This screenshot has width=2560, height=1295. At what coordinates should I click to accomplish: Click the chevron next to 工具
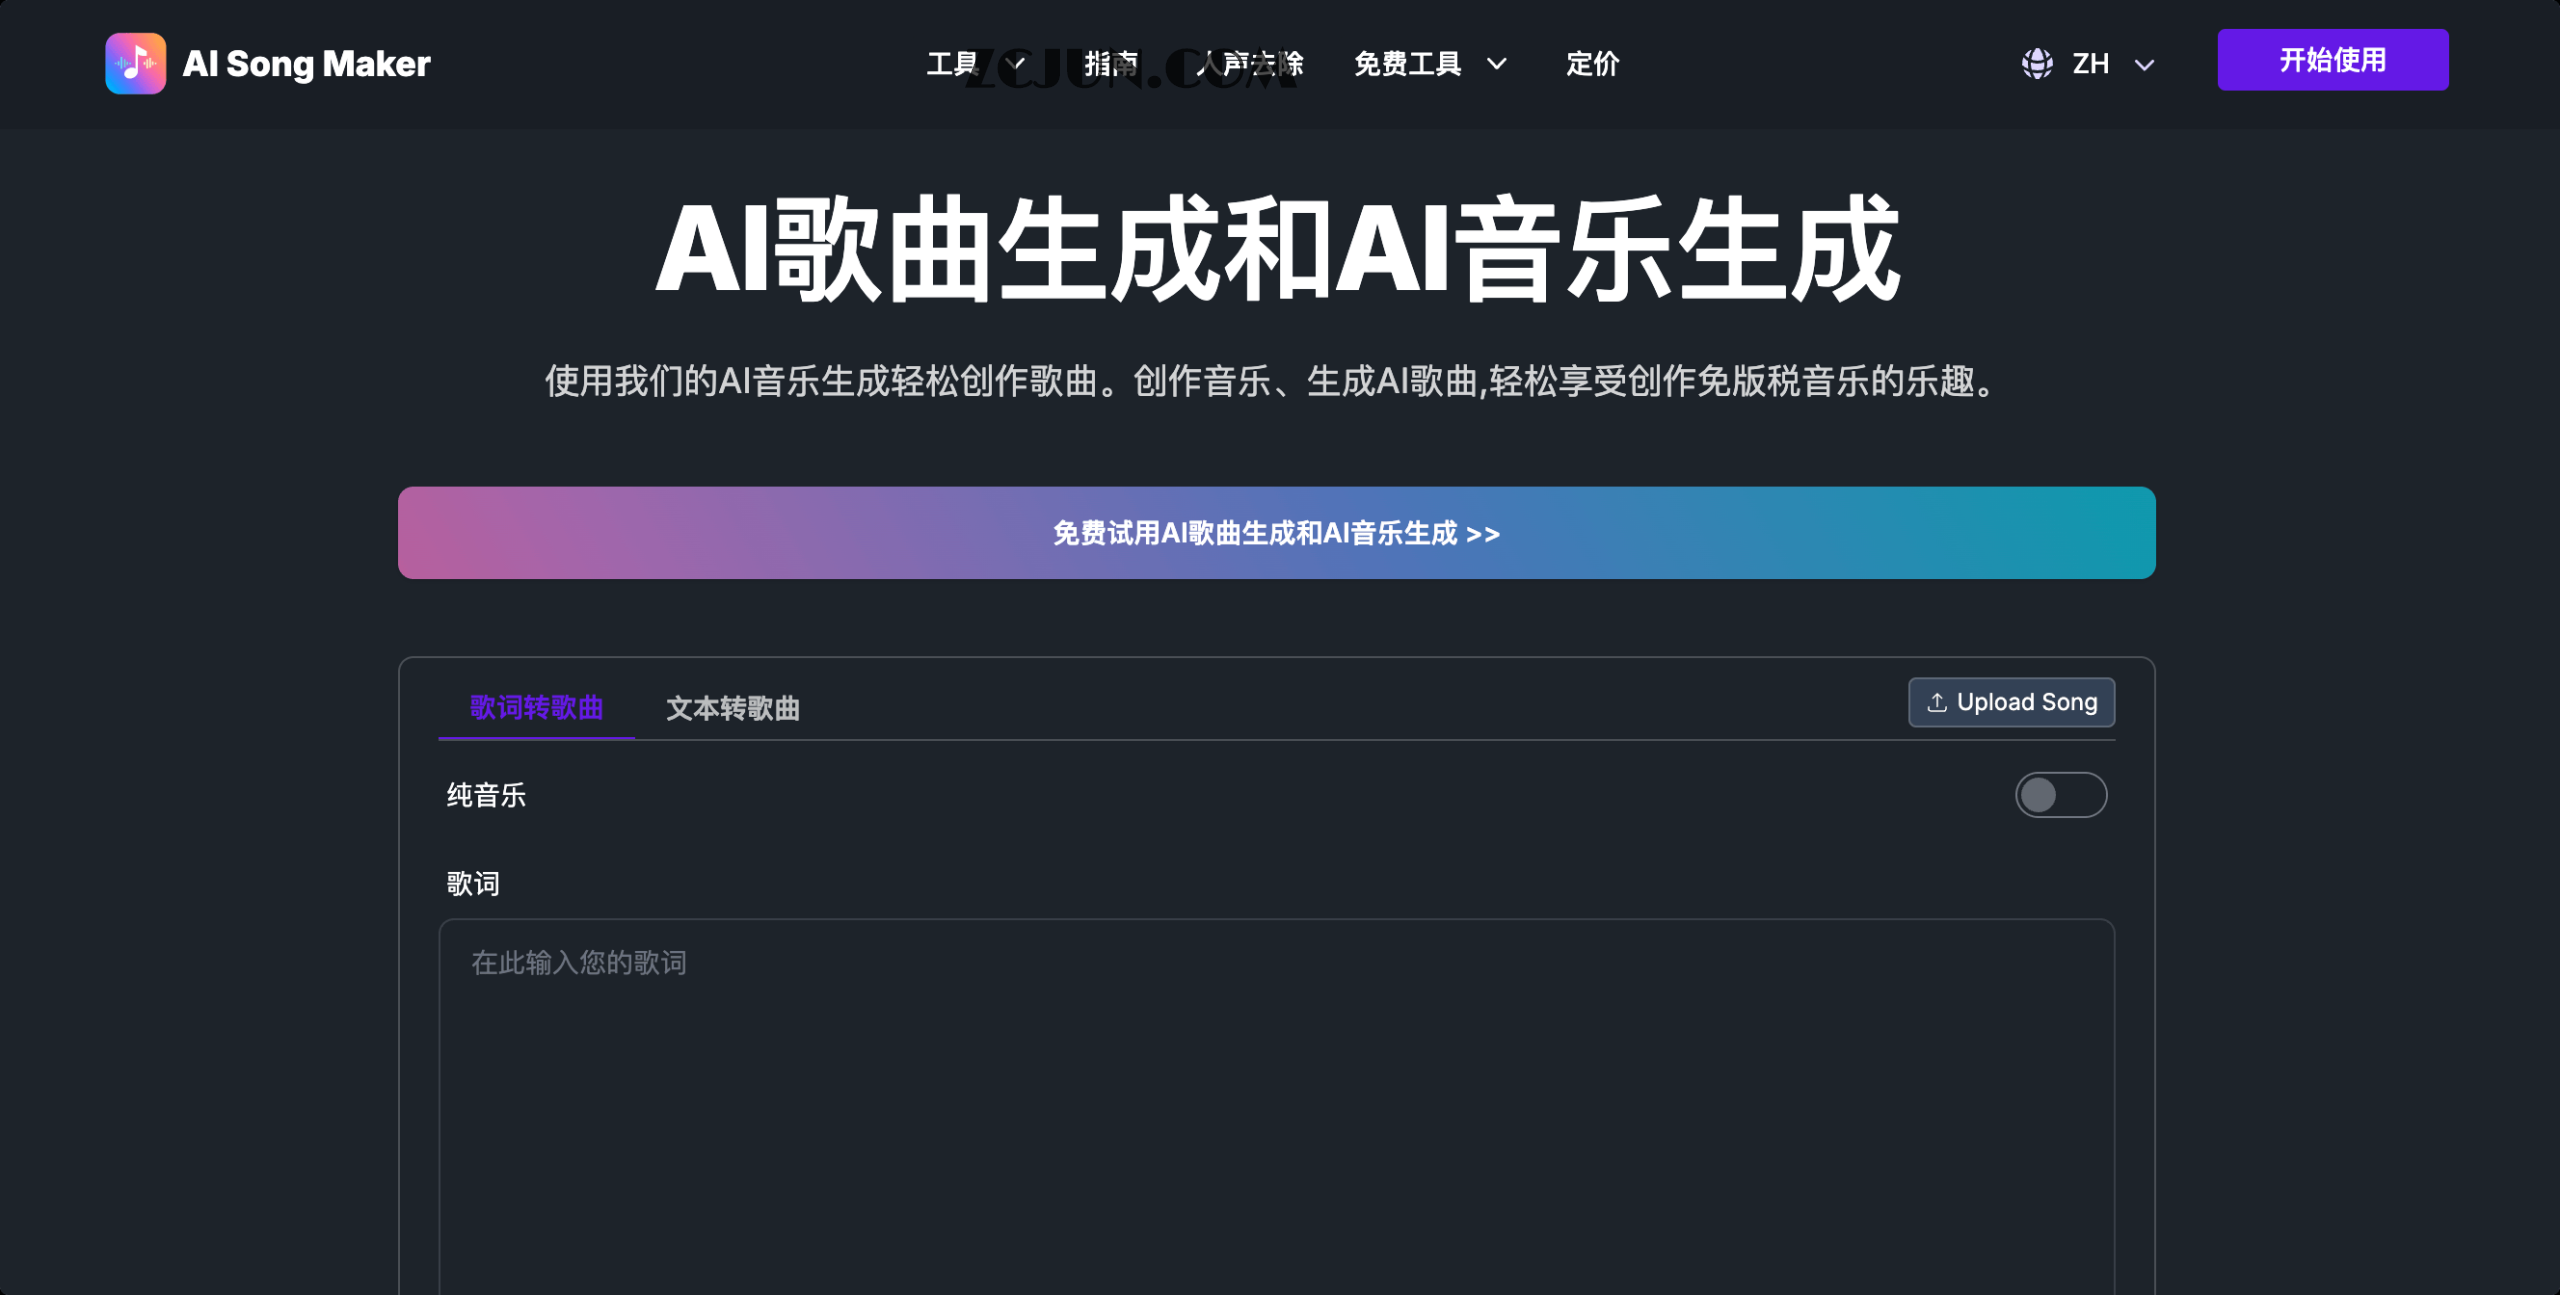click(1016, 63)
